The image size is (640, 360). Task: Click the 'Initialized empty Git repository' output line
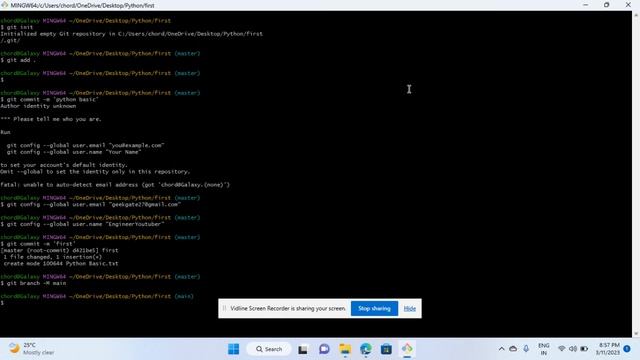point(131,34)
